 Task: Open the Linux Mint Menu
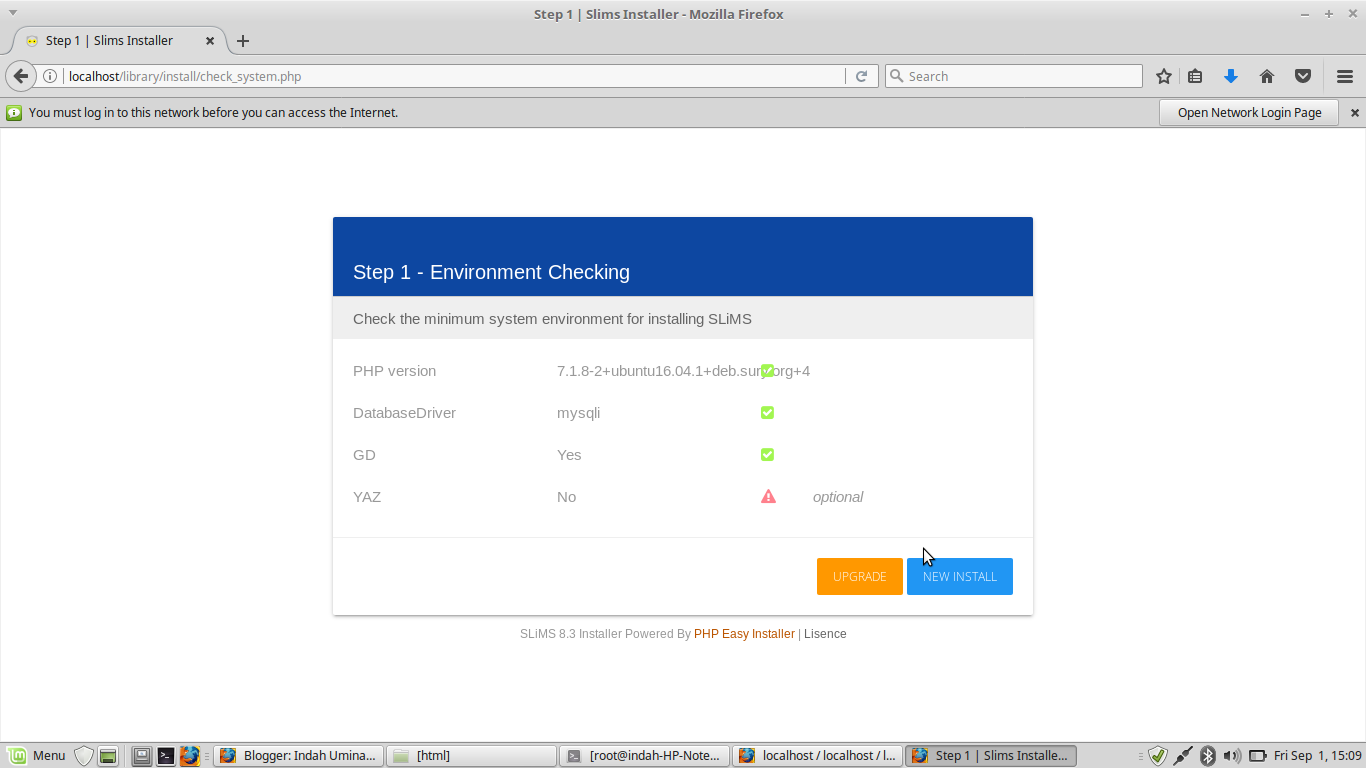coord(36,756)
